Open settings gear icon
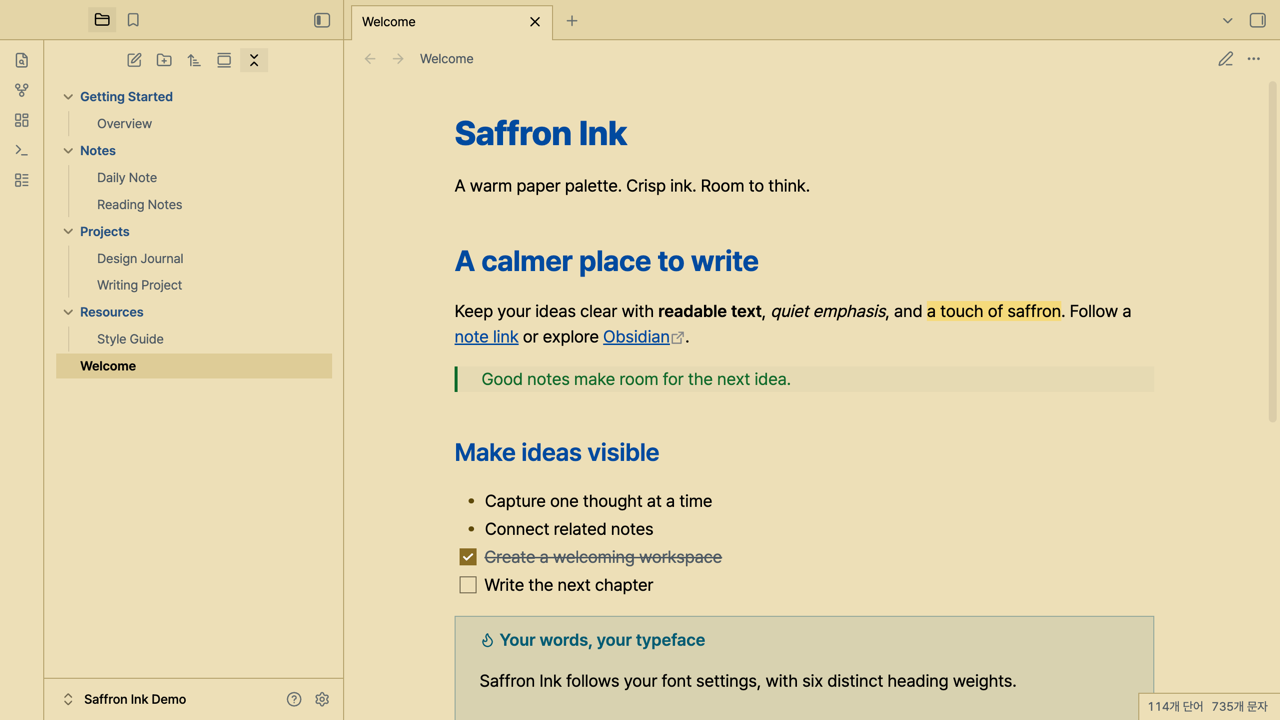 [x=322, y=699]
